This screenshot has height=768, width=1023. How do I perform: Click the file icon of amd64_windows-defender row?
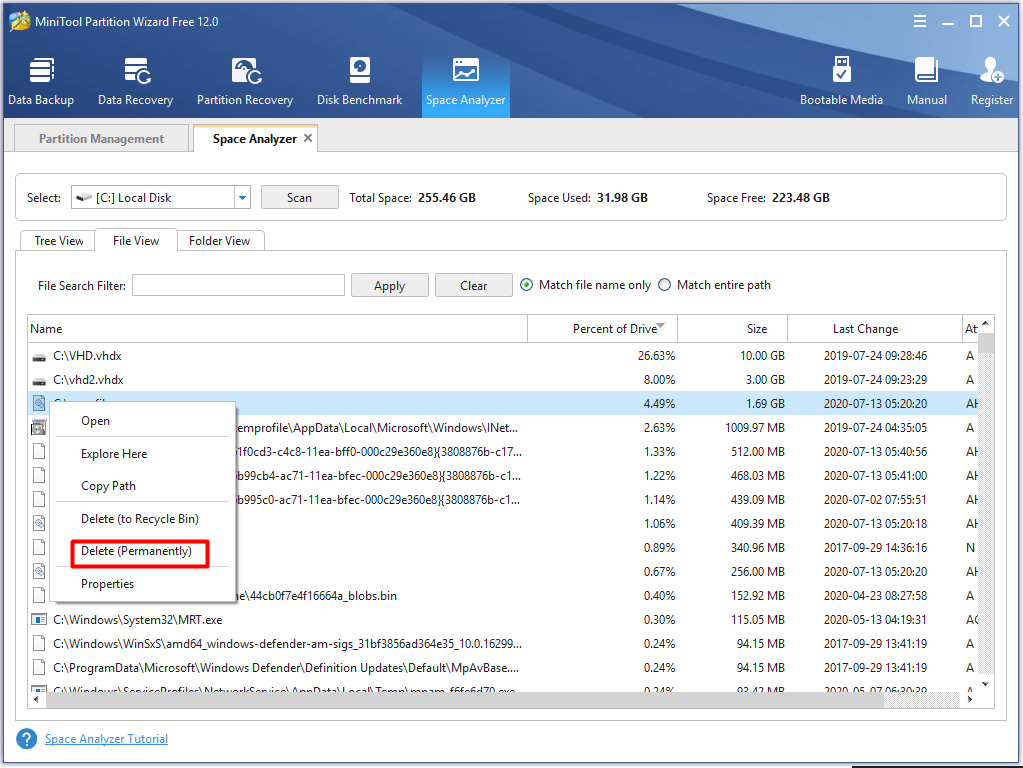click(39, 644)
